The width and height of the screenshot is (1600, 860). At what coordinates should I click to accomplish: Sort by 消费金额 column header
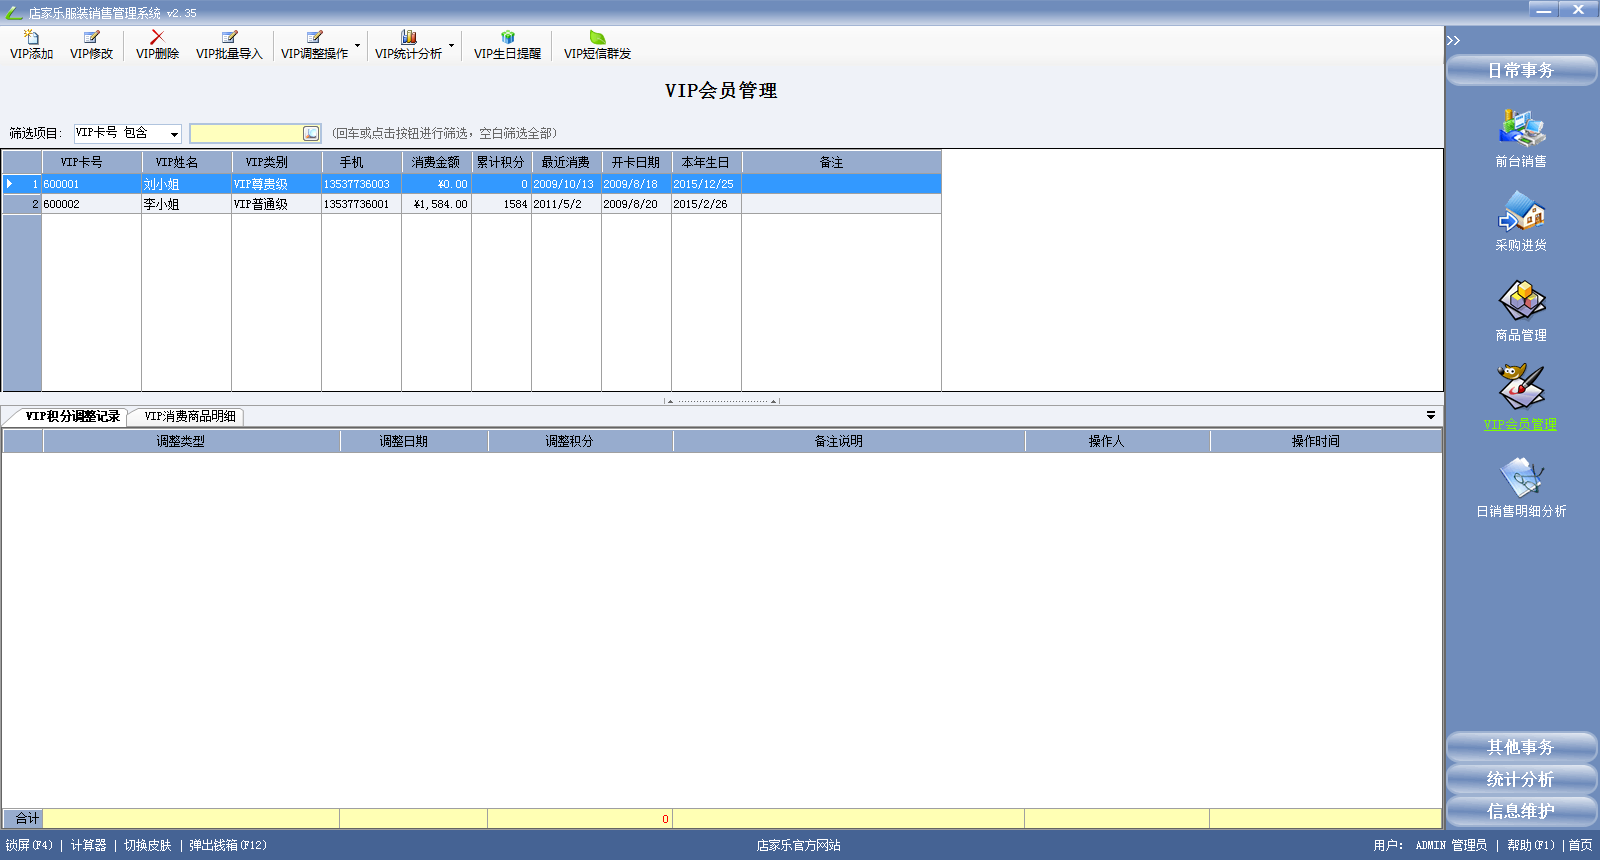point(436,162)
